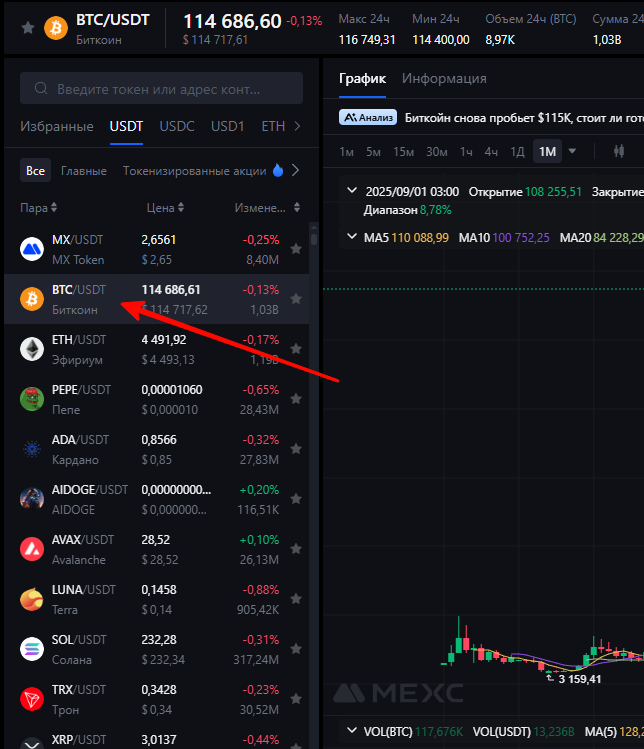Click the Анализ AI badge
Viewport: 644px width, 749px height.
pyautogui.click(x=368, y=118)
